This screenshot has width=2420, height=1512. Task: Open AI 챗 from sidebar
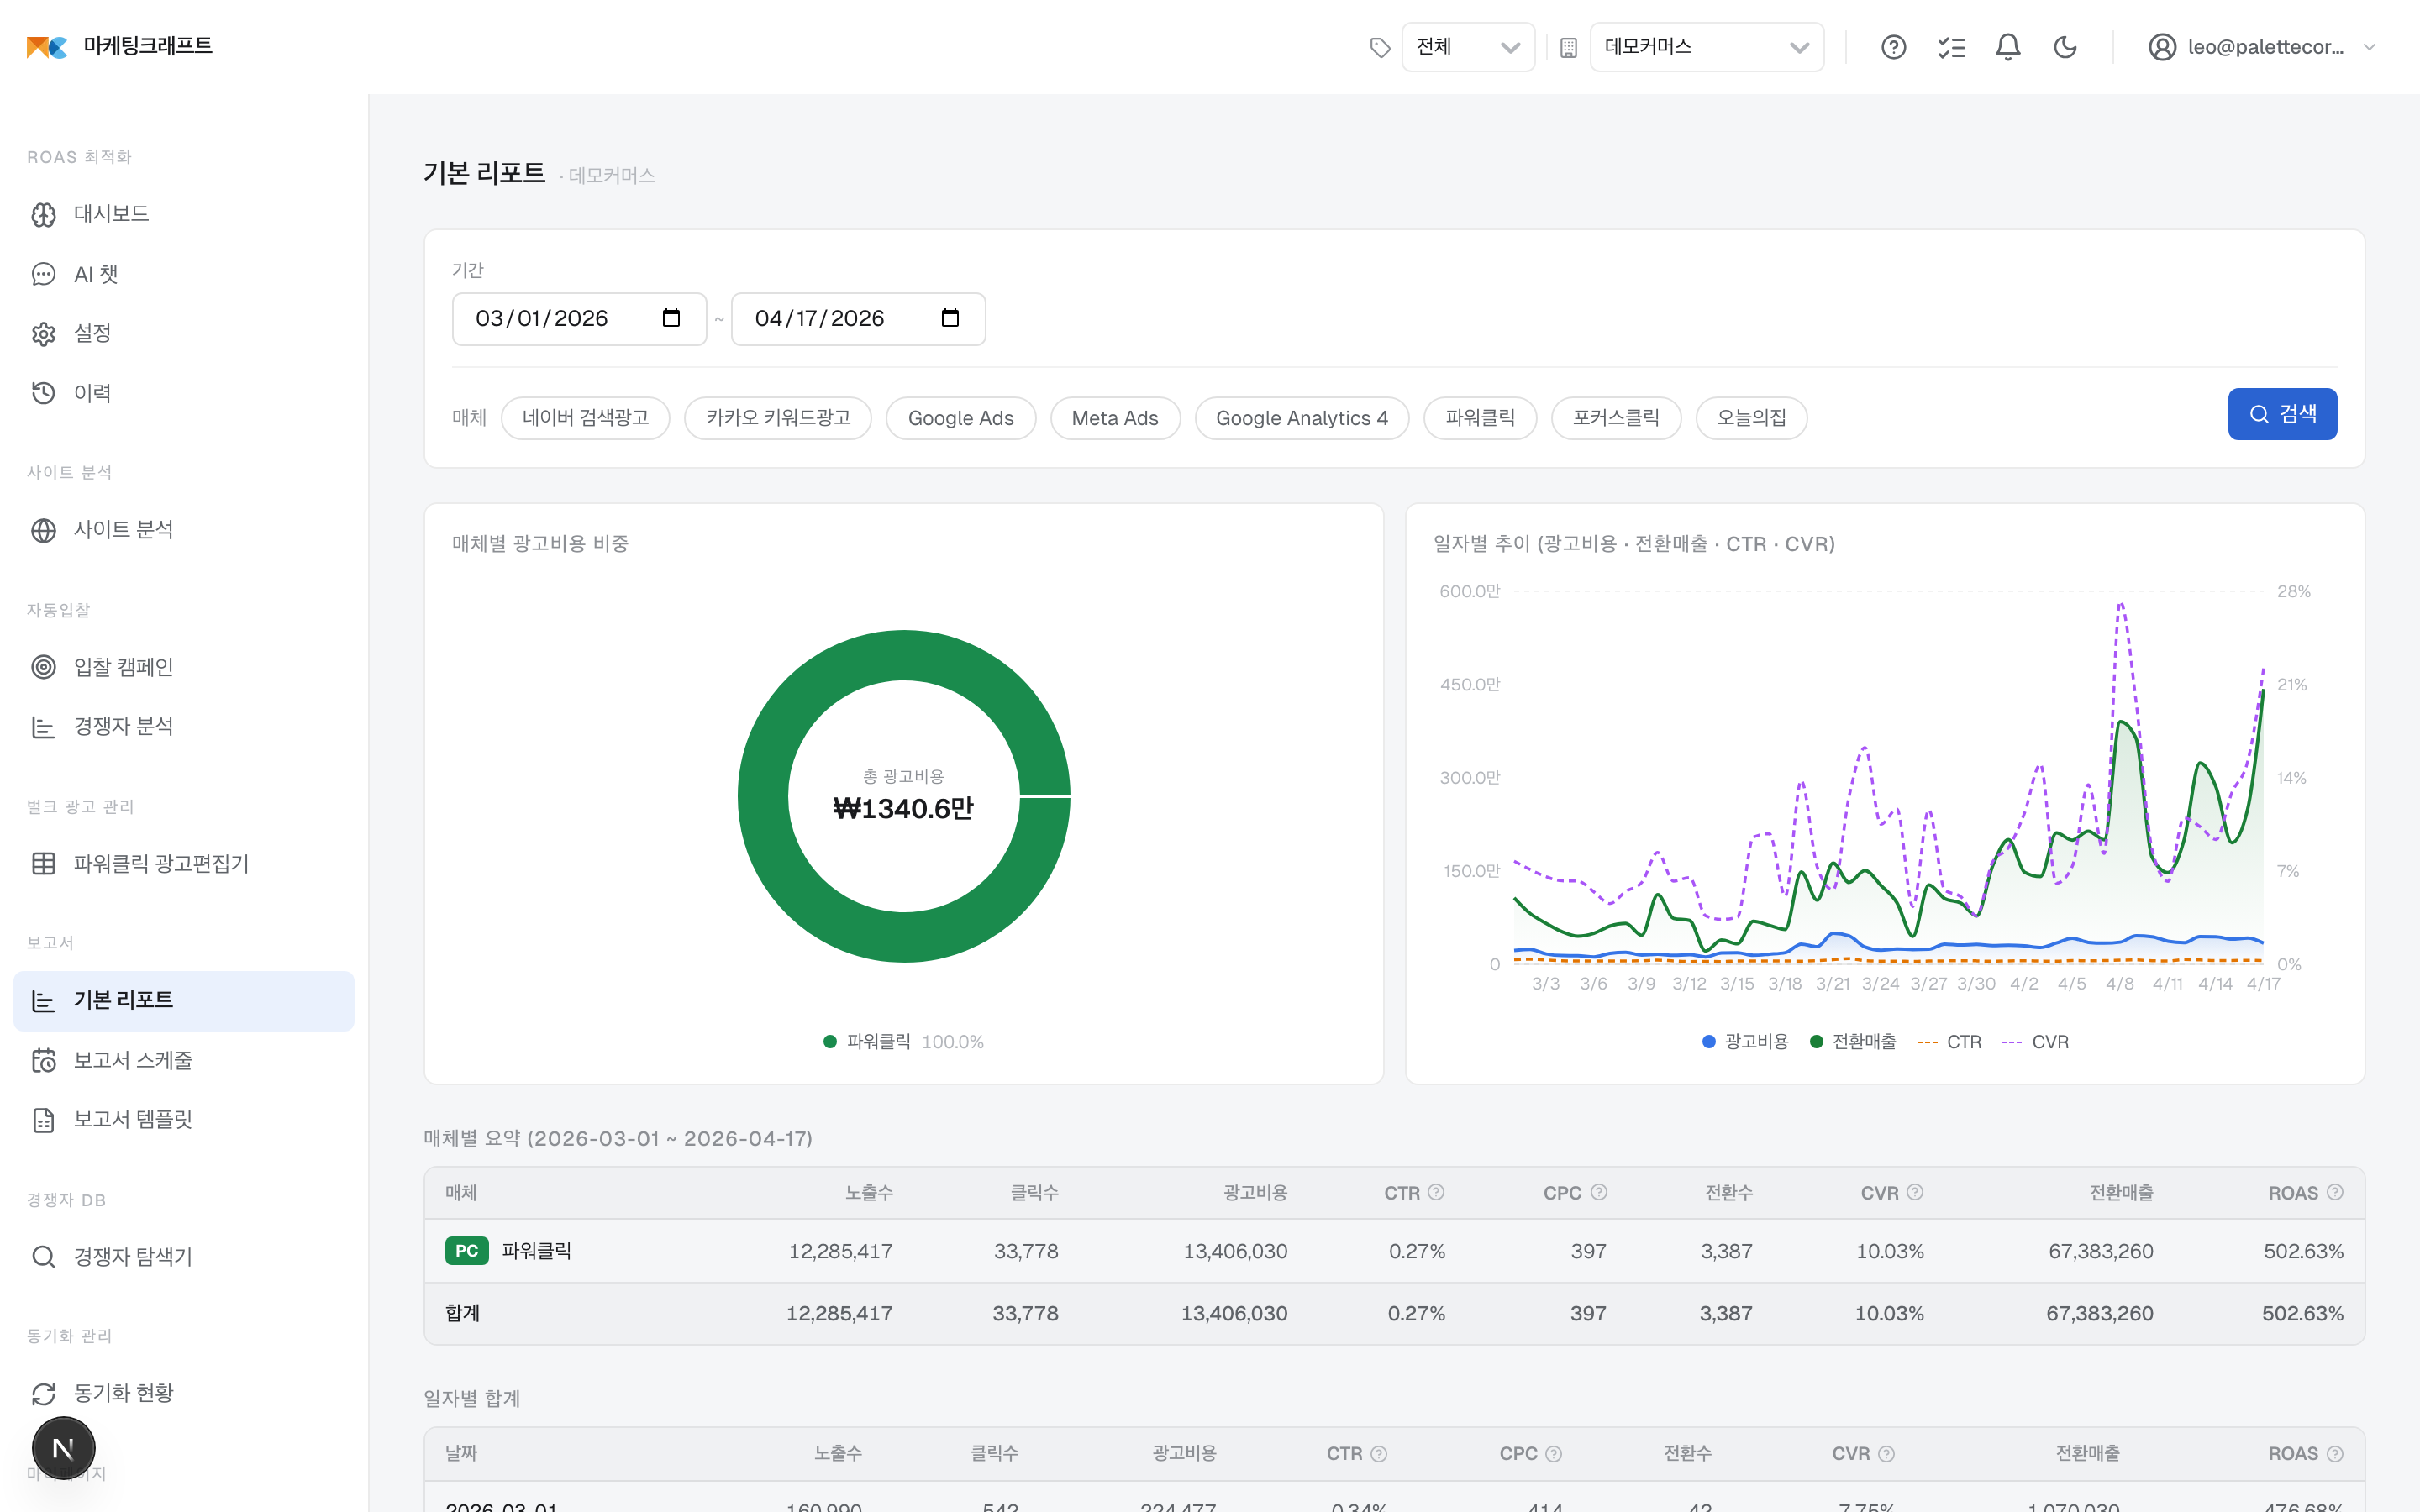click(184, 274)
